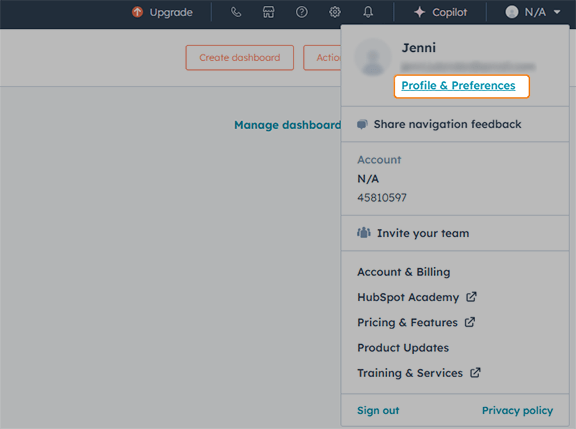Viewport: 576px width, 429px height.
Task: Click the feedback chat bubble icon
Action: tap(362, 124)
